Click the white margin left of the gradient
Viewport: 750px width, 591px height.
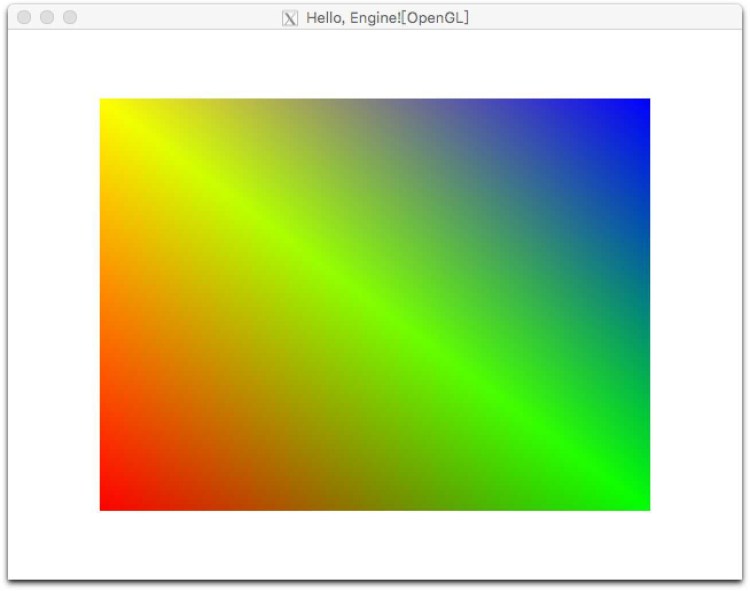click(54, 305)
